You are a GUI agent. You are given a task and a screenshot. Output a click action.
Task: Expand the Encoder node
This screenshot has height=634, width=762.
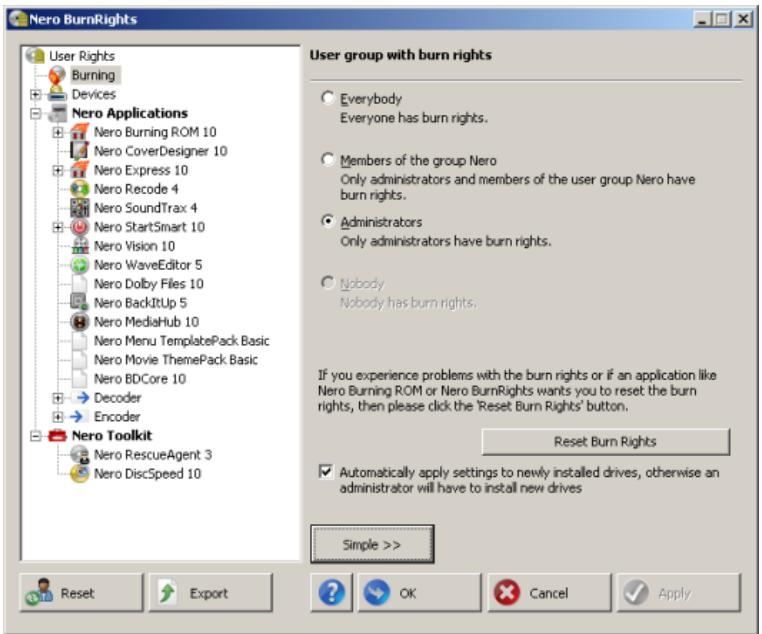tap(58, 417)
